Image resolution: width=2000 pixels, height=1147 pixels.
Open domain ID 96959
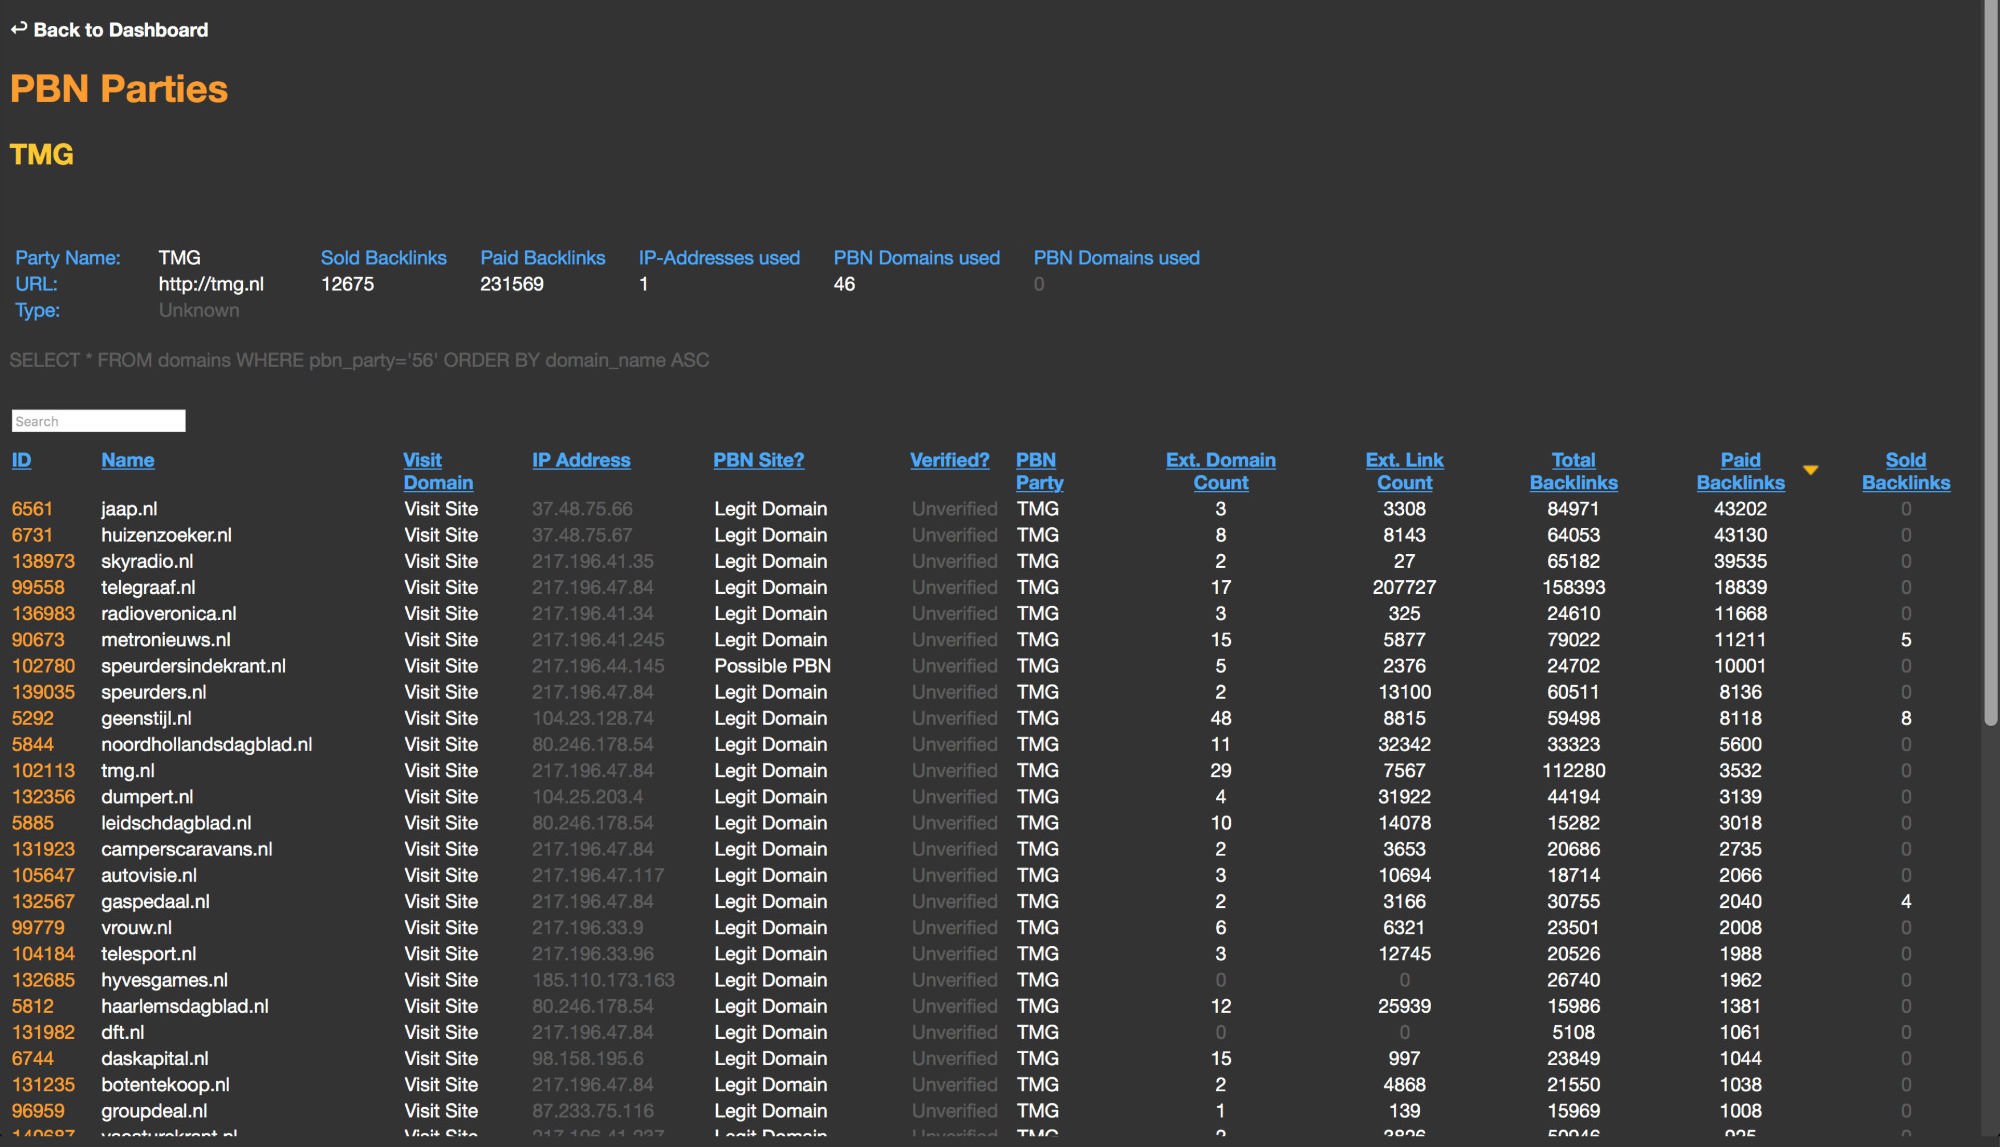[x=38, y=1111]
